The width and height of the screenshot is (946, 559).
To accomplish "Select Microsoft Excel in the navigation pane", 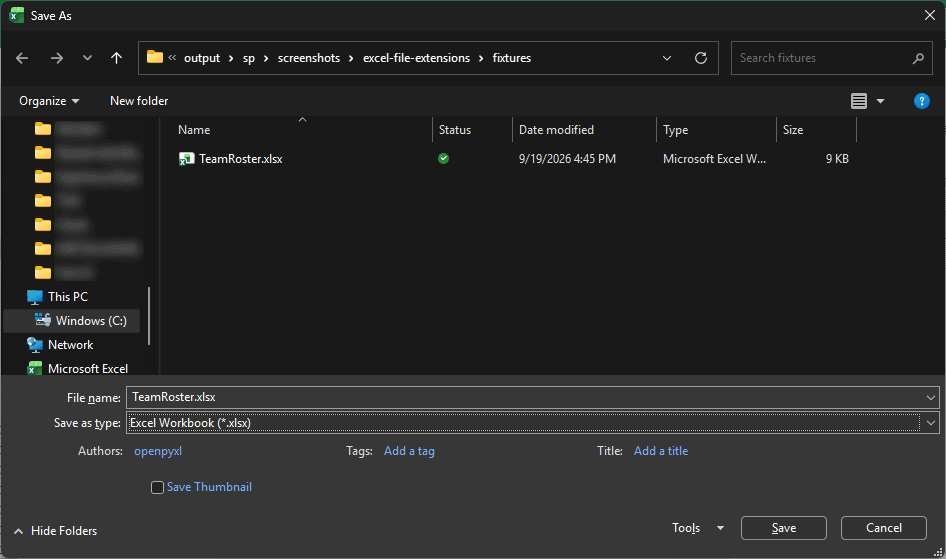I will click(x=87, y=368).
